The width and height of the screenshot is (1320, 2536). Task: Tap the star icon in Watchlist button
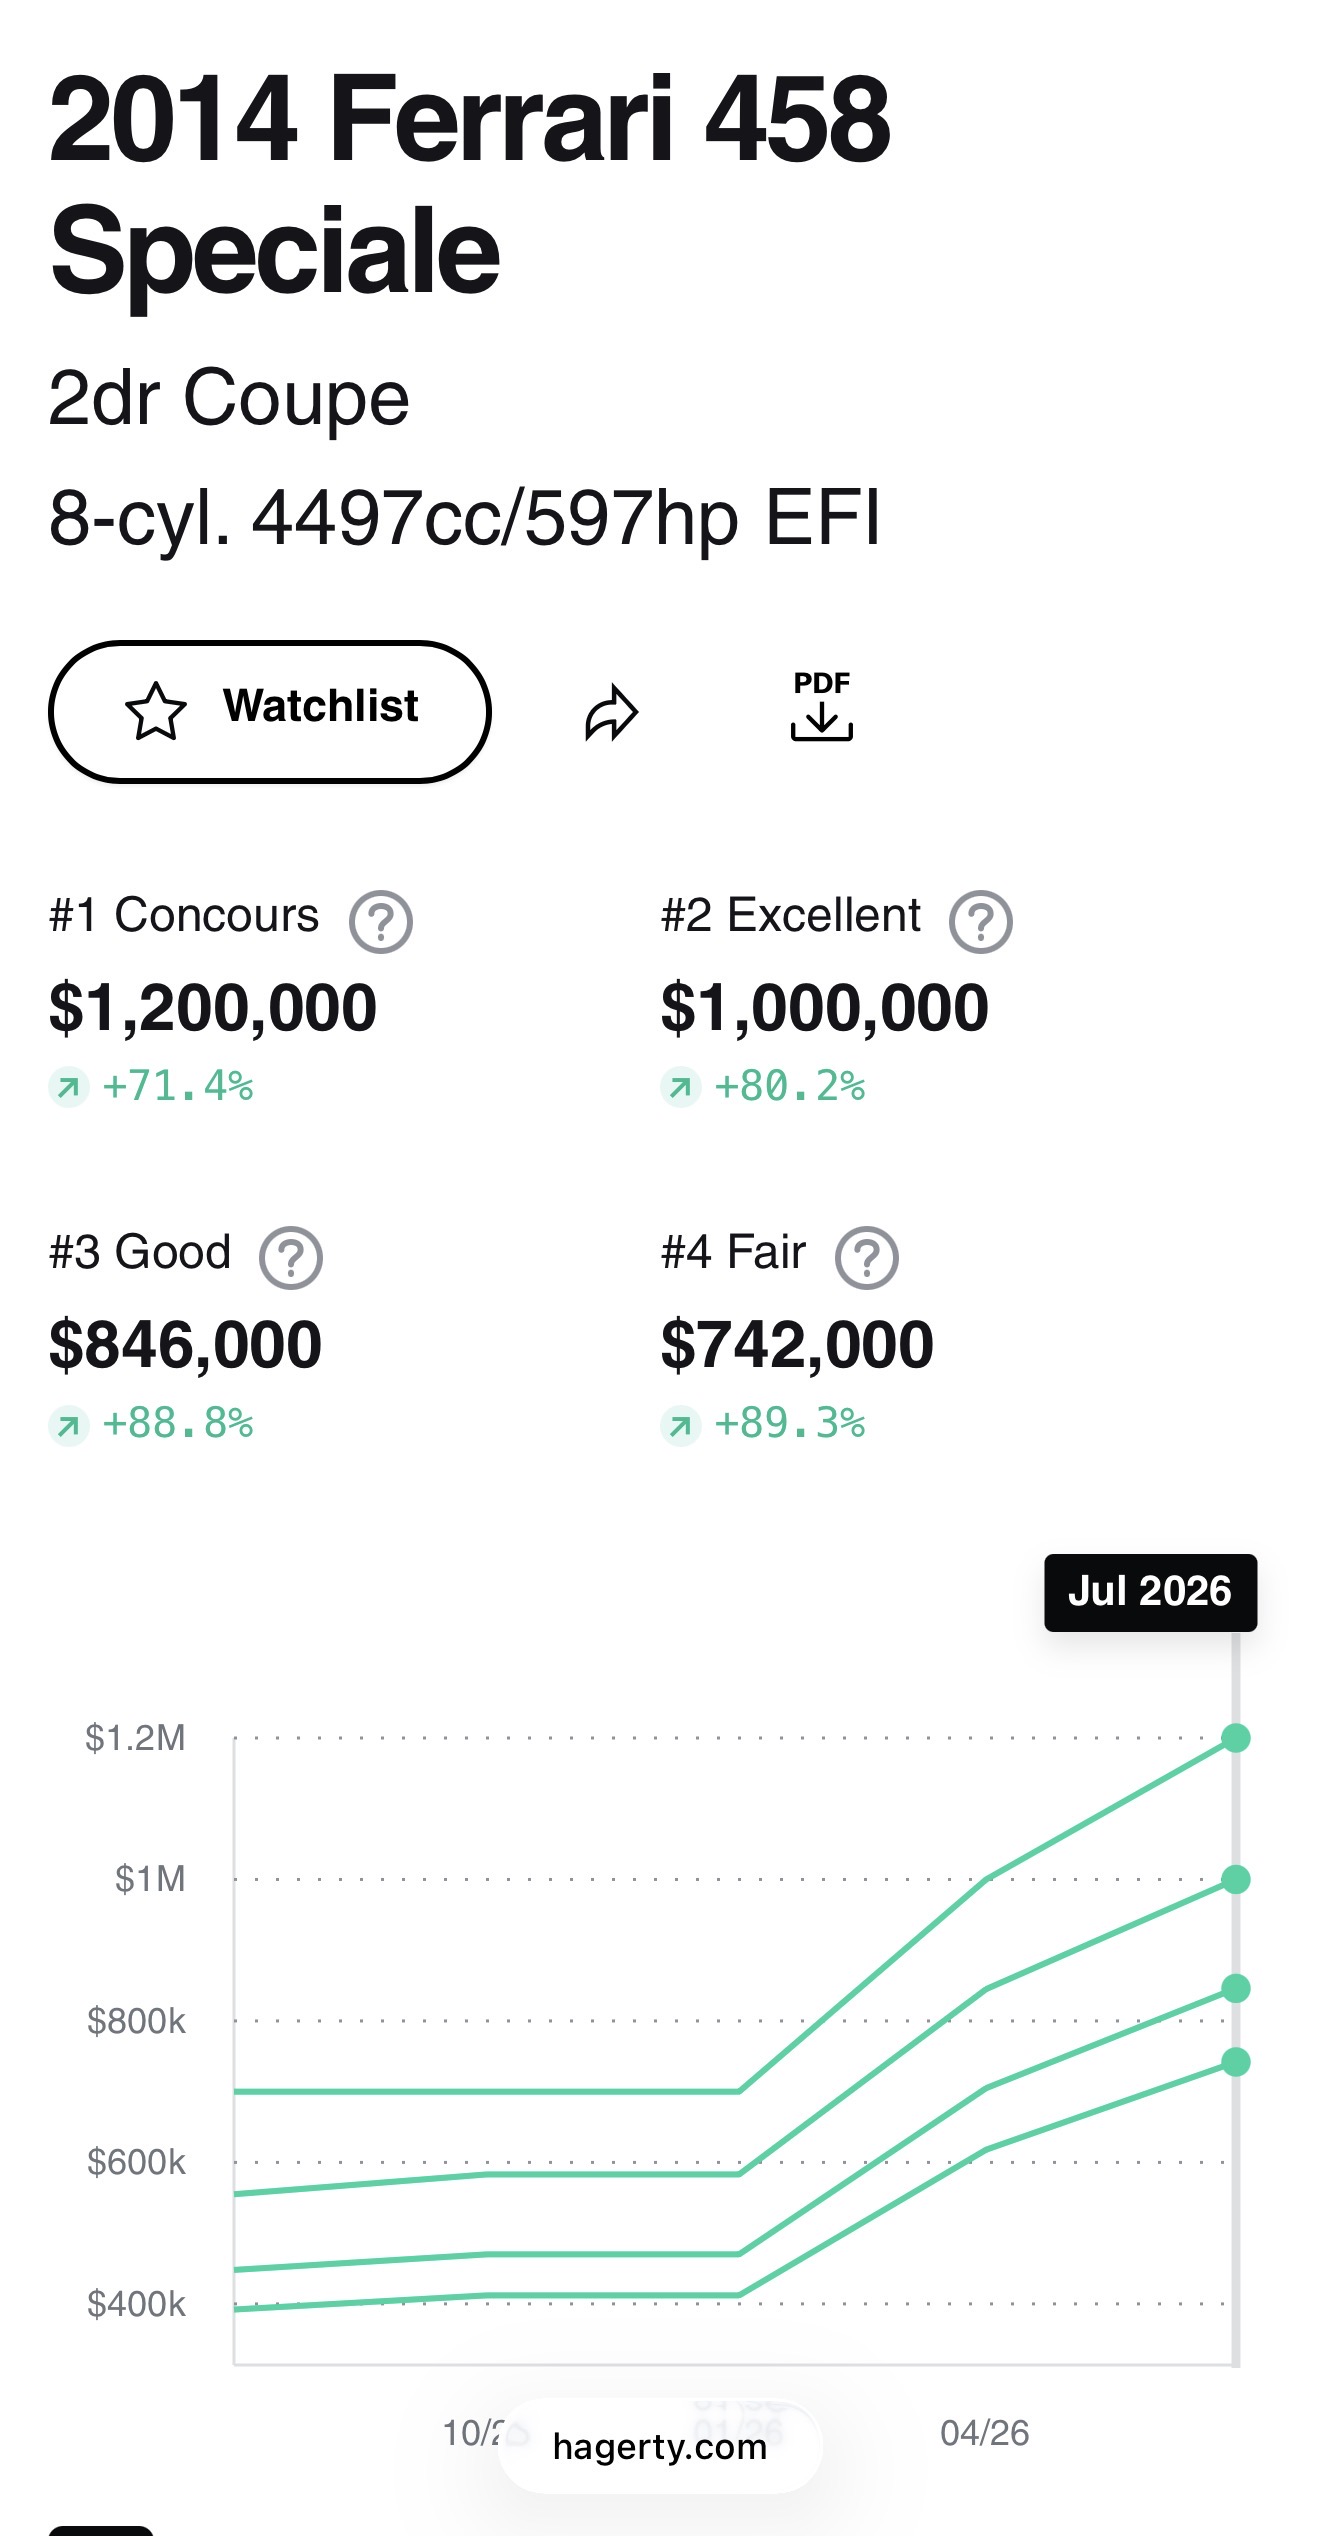coord(155,711)
